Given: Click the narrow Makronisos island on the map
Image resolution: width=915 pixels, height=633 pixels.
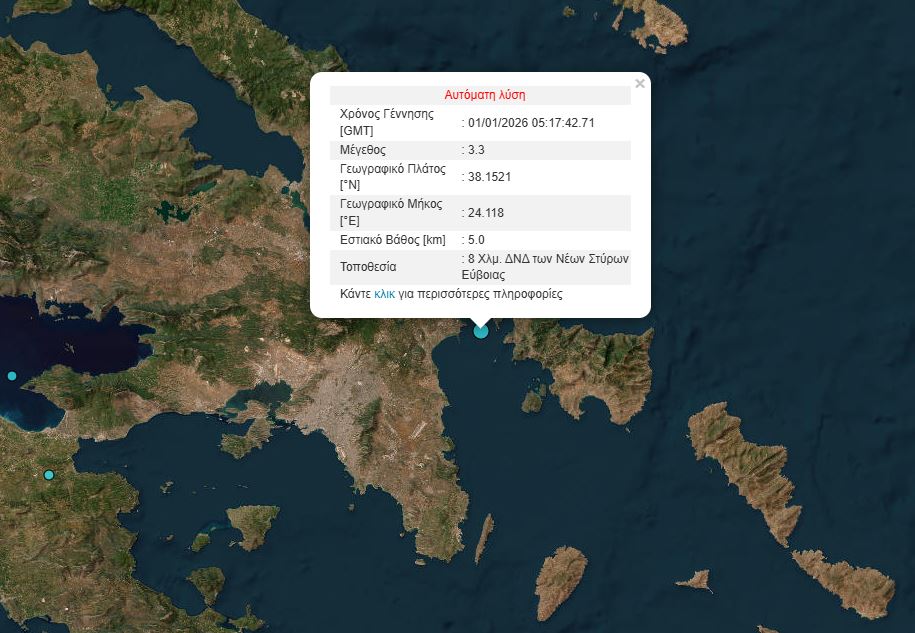Looking at the screenshot, I should coord(484,539).
